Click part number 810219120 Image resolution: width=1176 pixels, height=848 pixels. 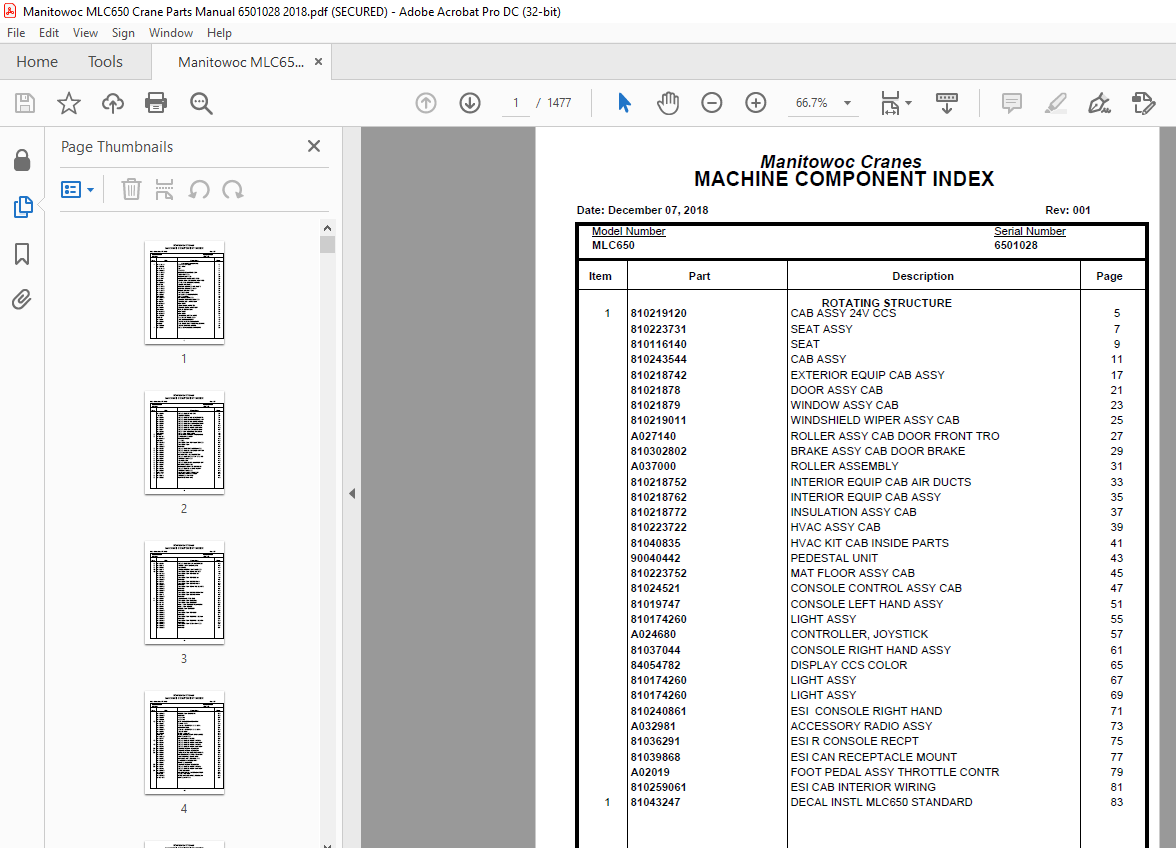pyautogui.click(x=658, y=313)
